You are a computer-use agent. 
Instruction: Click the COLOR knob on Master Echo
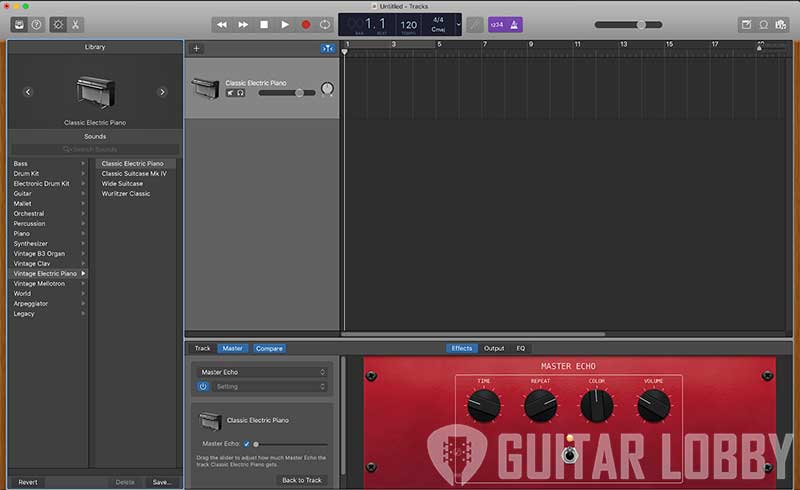pos(597,405)
